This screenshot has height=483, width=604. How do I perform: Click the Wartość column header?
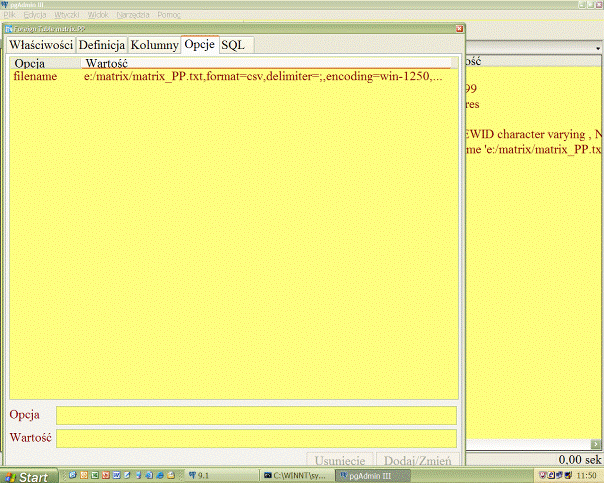(110, 63)
